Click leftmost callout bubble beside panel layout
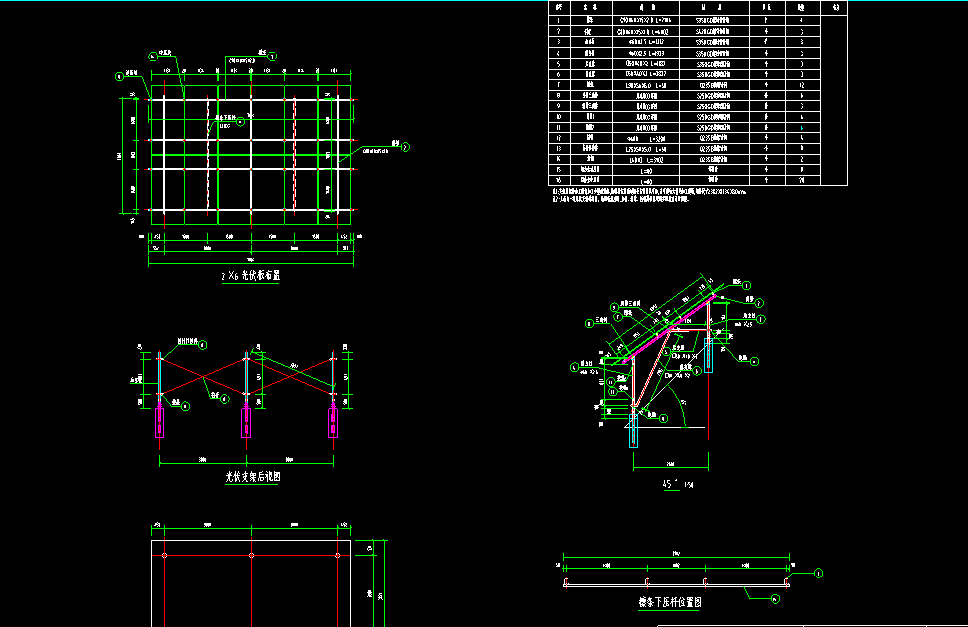 coord(119,74)
